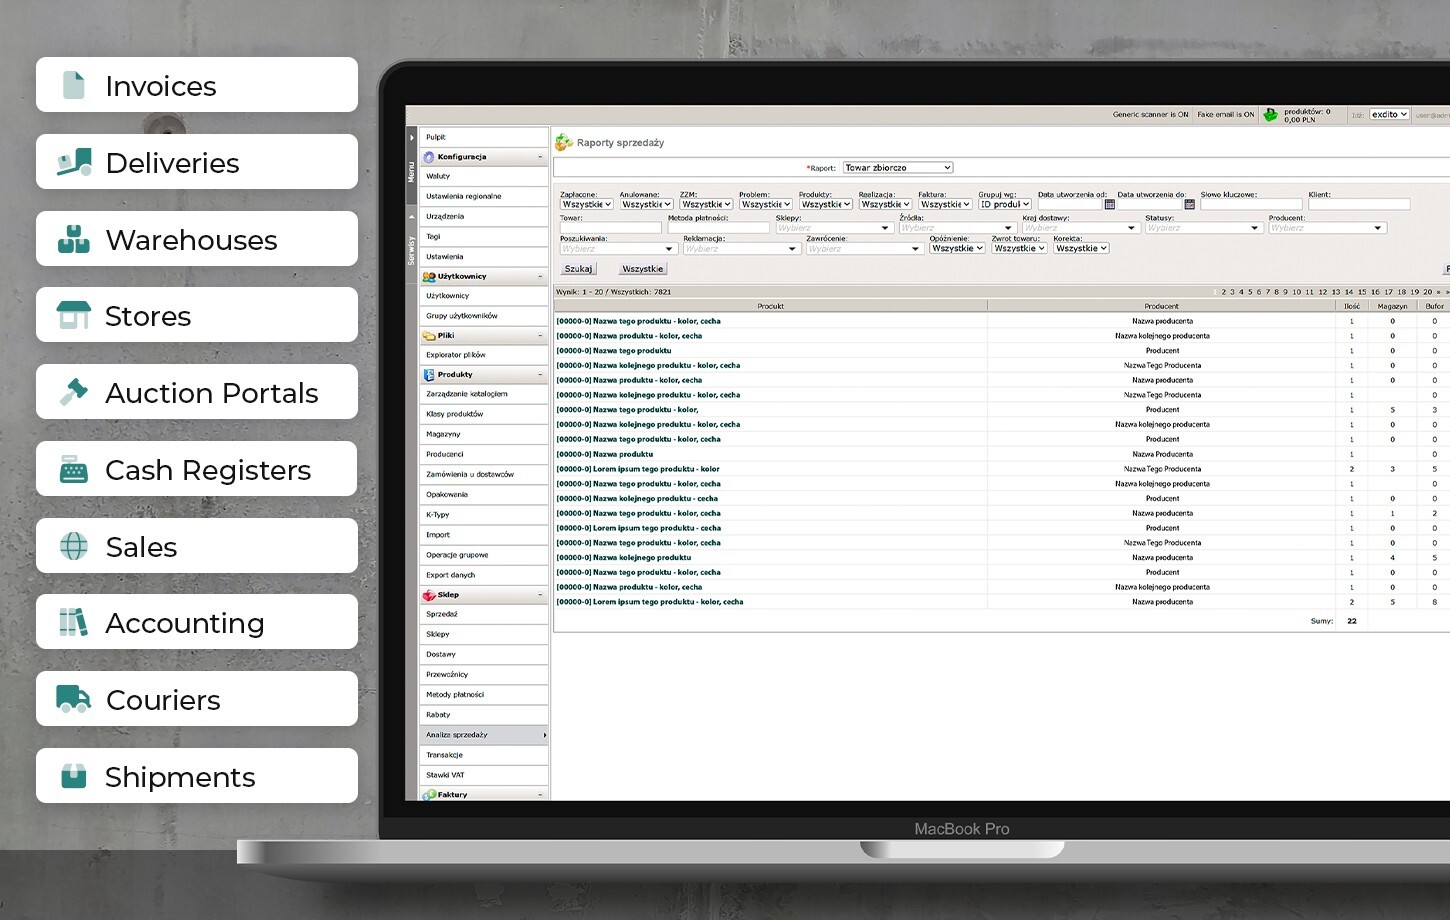This screenshot has width=1450, height=920.
Task: Click inside the Klient input field
Action: pos(1359,203)
